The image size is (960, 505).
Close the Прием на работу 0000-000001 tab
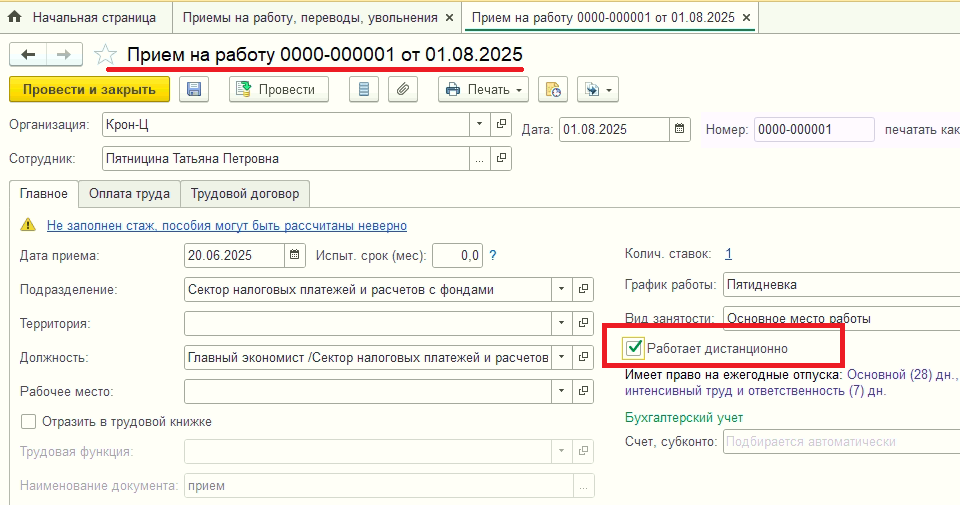[746, 18]
